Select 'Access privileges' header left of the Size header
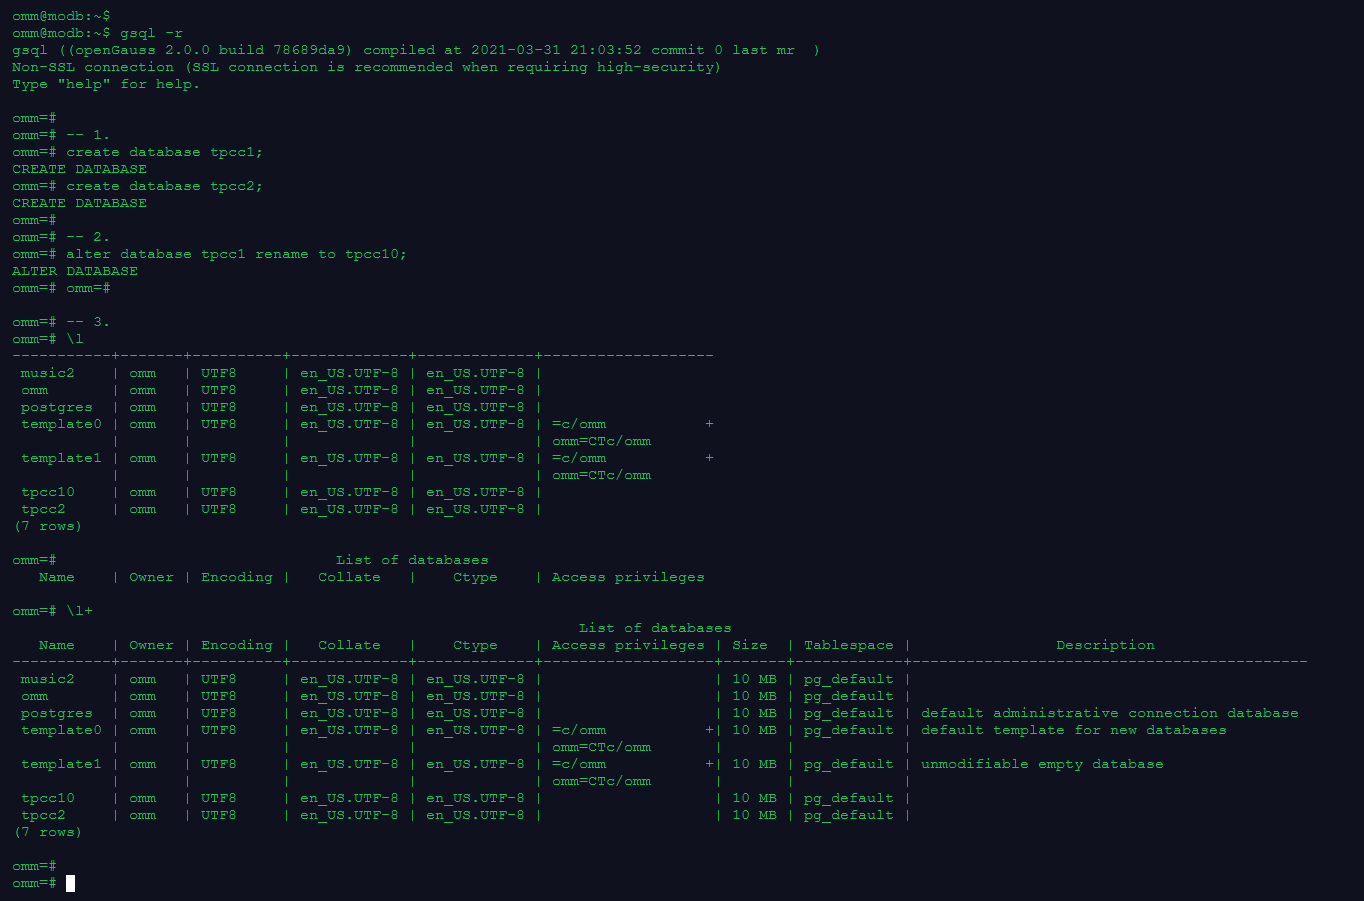 (628, 645)
